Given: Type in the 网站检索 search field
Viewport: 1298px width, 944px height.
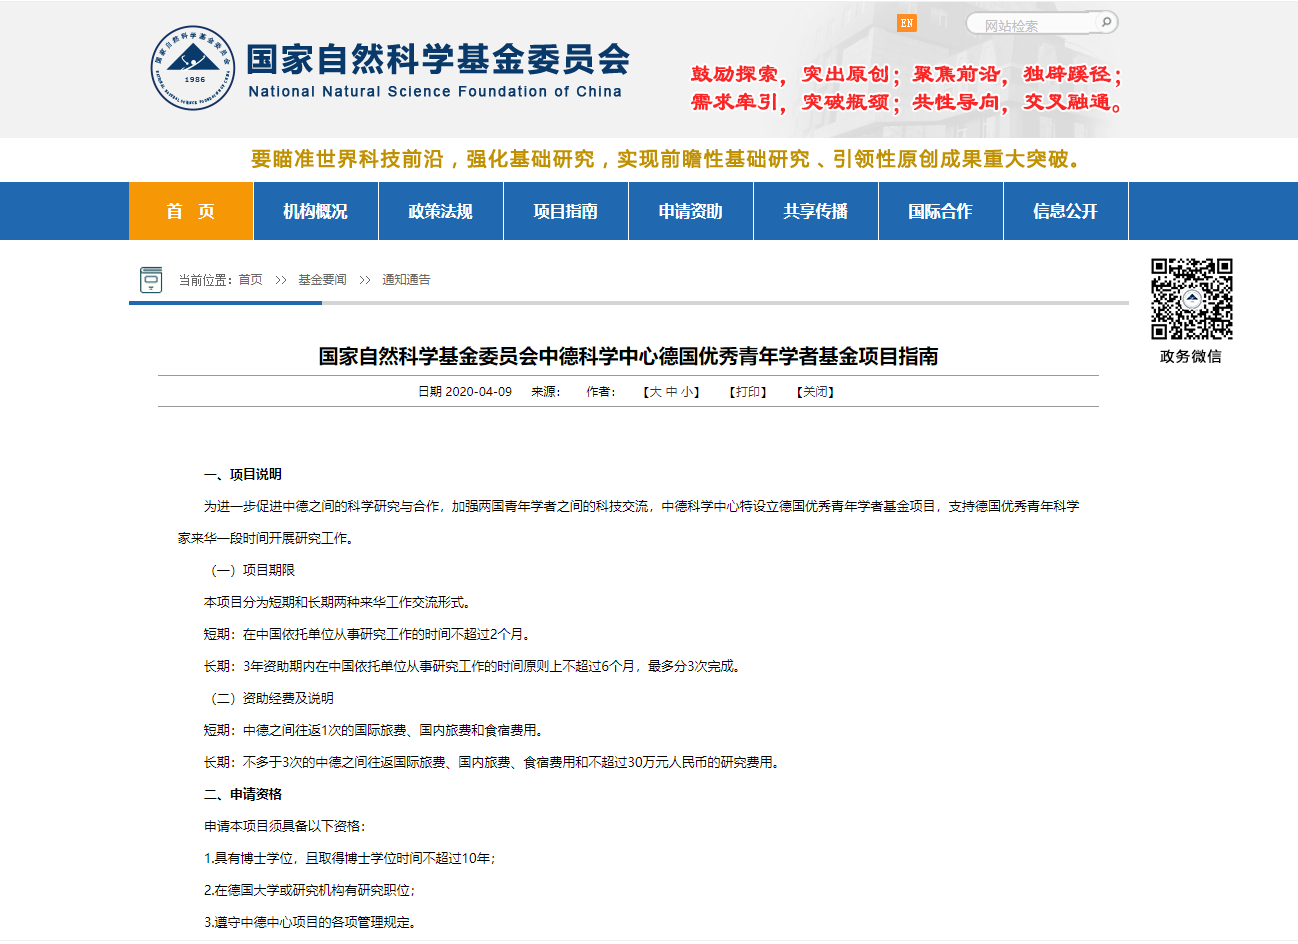Looking at the screenshot, I should coord(1030,24).
